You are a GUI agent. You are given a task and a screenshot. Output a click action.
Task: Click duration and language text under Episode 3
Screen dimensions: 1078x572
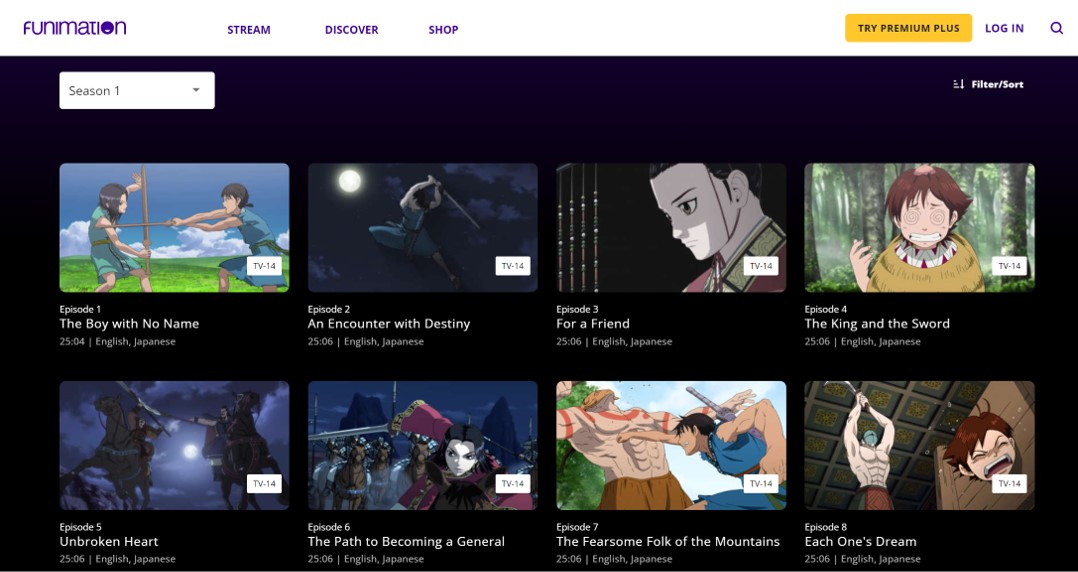[x=614, y=342]
